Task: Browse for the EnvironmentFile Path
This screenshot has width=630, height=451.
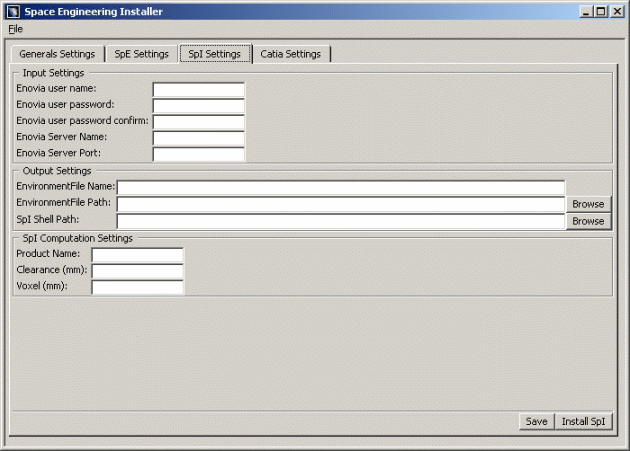Action: coord(588,204)
